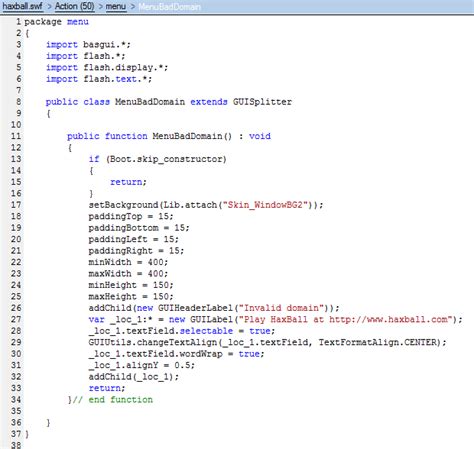Click the 'maxWidth = 400;' line

tap(128, 274)
